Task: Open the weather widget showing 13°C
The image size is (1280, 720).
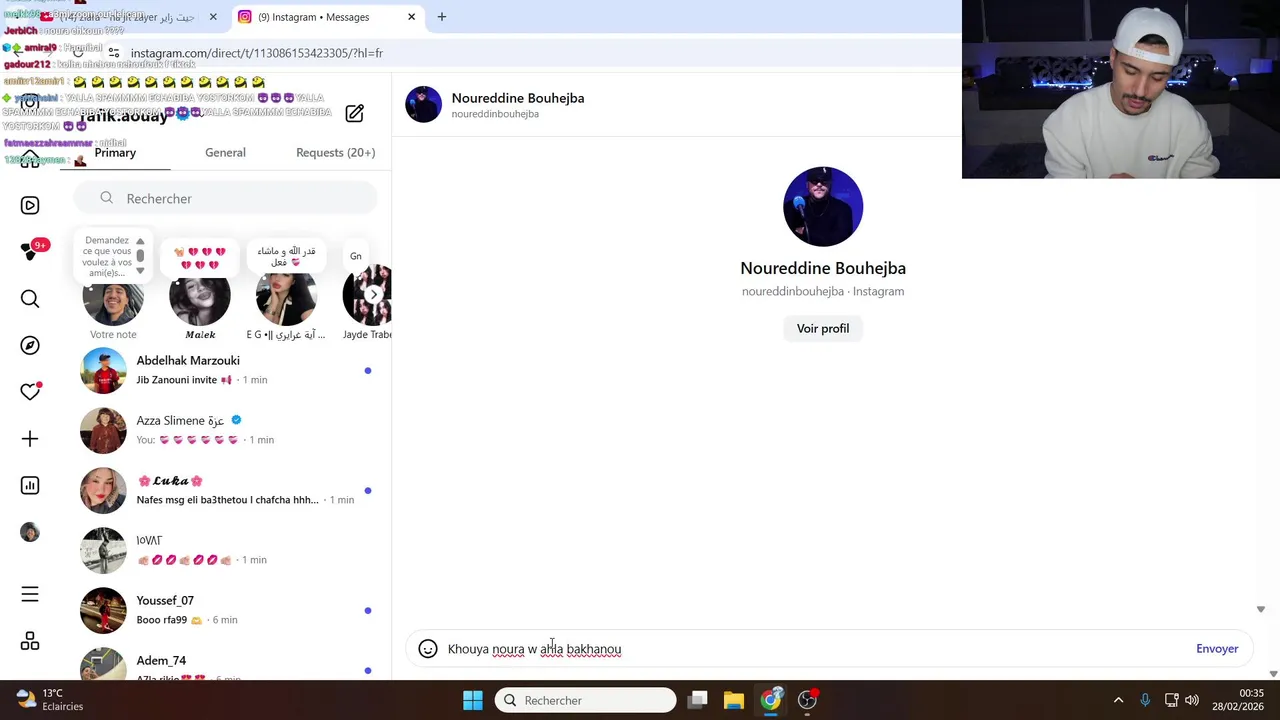Action: pyautogui.click(x=50, y=700)
